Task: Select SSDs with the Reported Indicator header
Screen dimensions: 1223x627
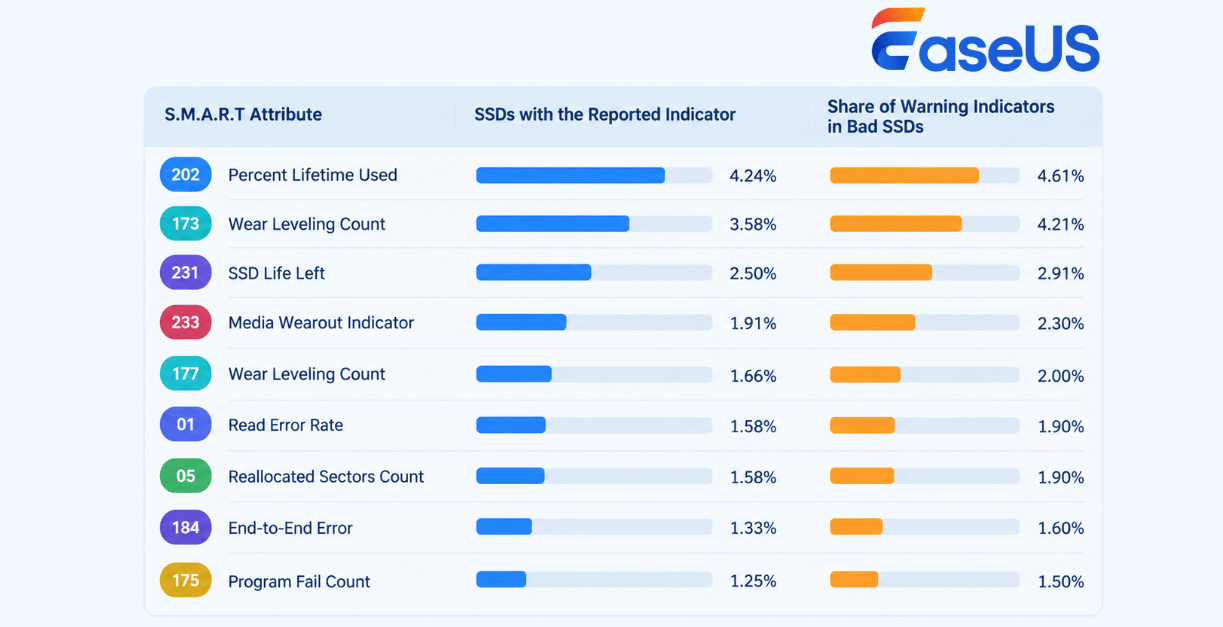Action: pos(605,115)
